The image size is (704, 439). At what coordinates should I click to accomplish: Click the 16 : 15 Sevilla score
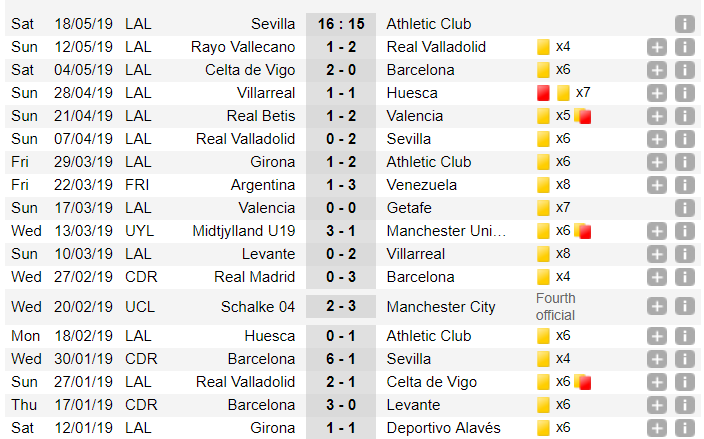(x=341, y=24)
